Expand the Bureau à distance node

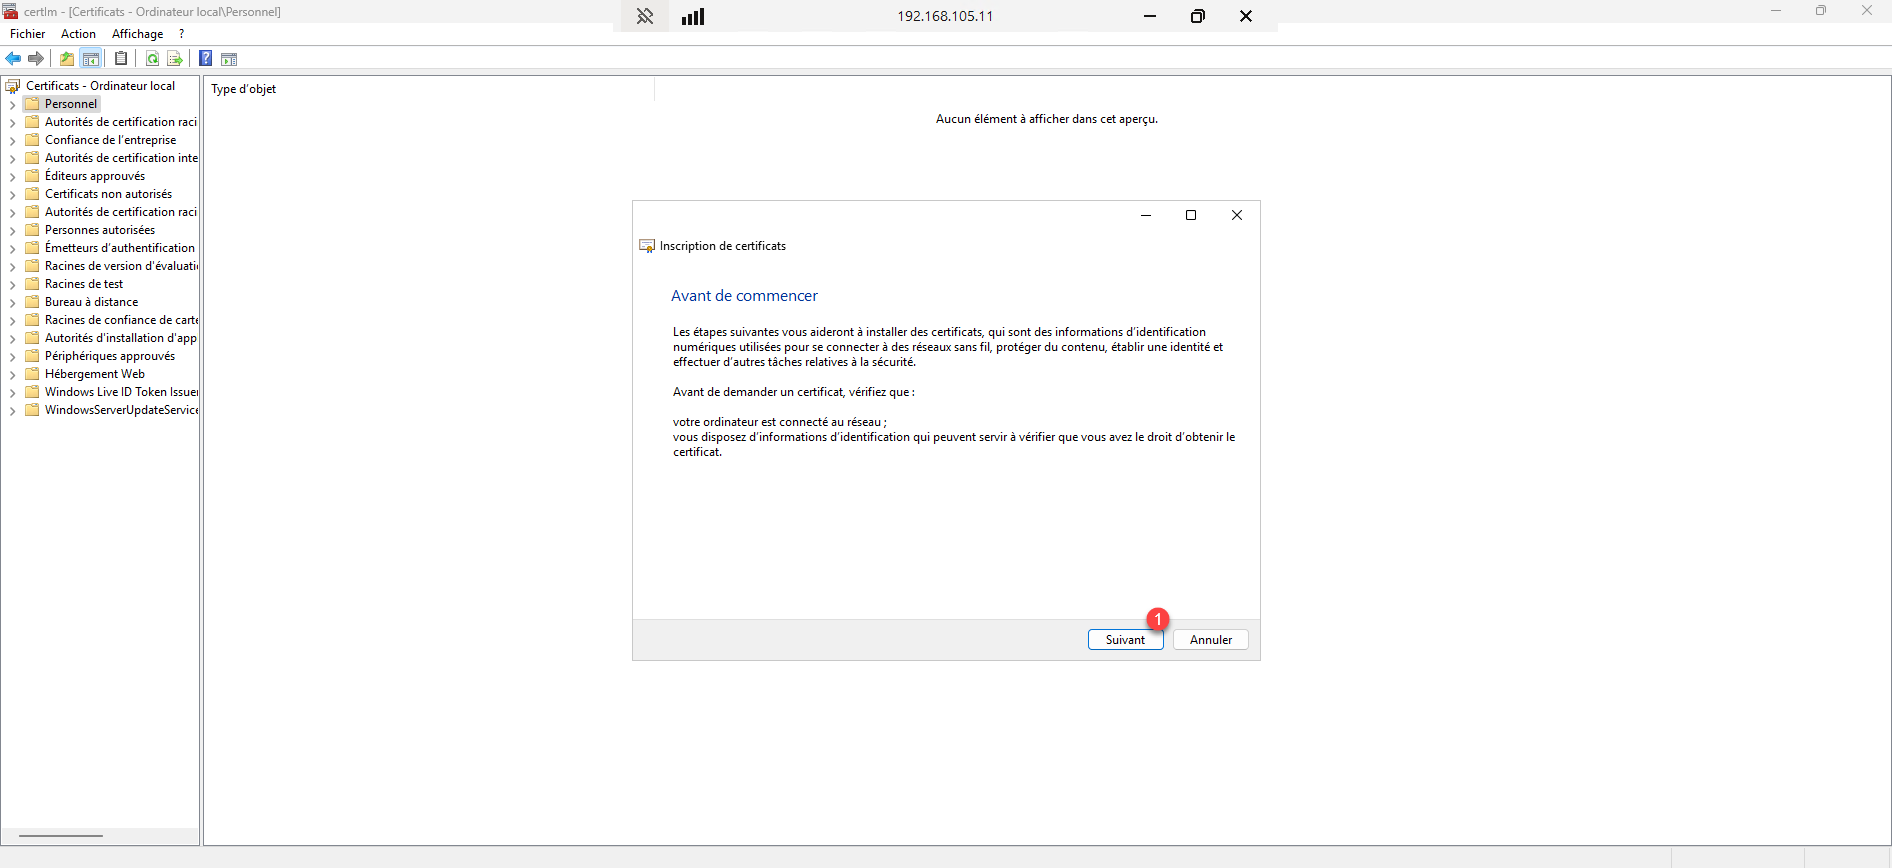[12, 302]
